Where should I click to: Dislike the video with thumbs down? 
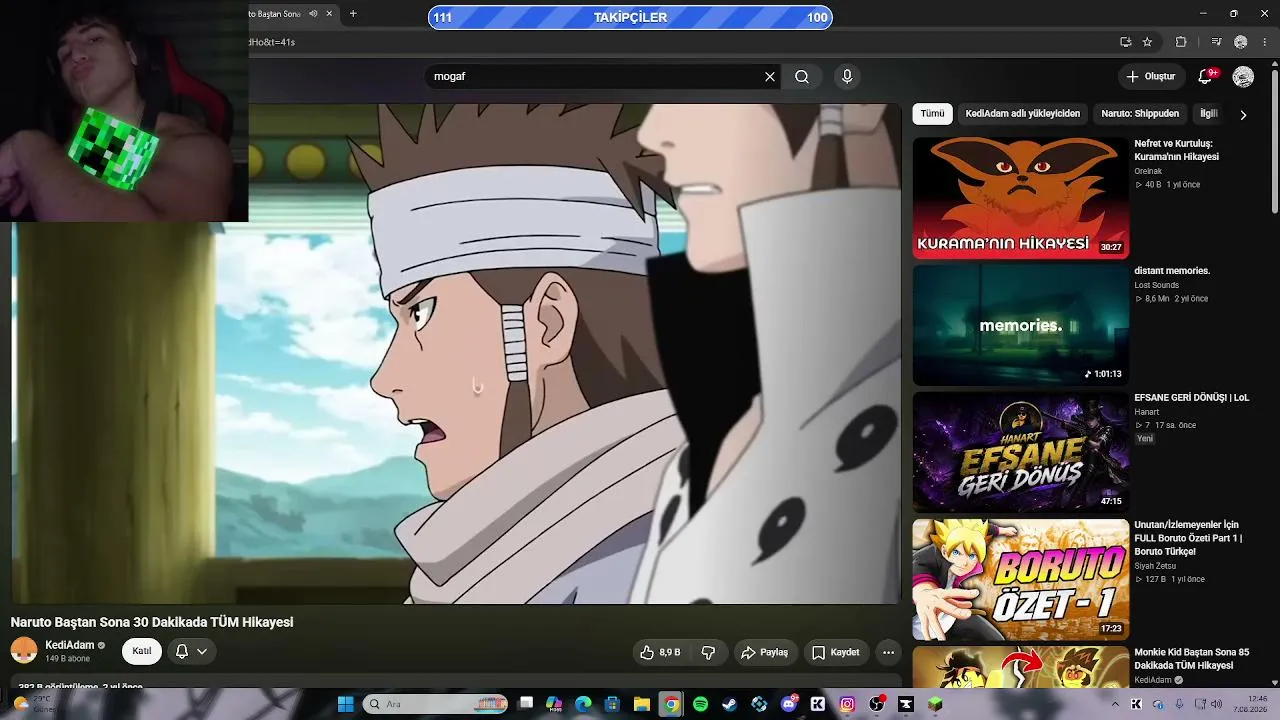pos(708,652)
